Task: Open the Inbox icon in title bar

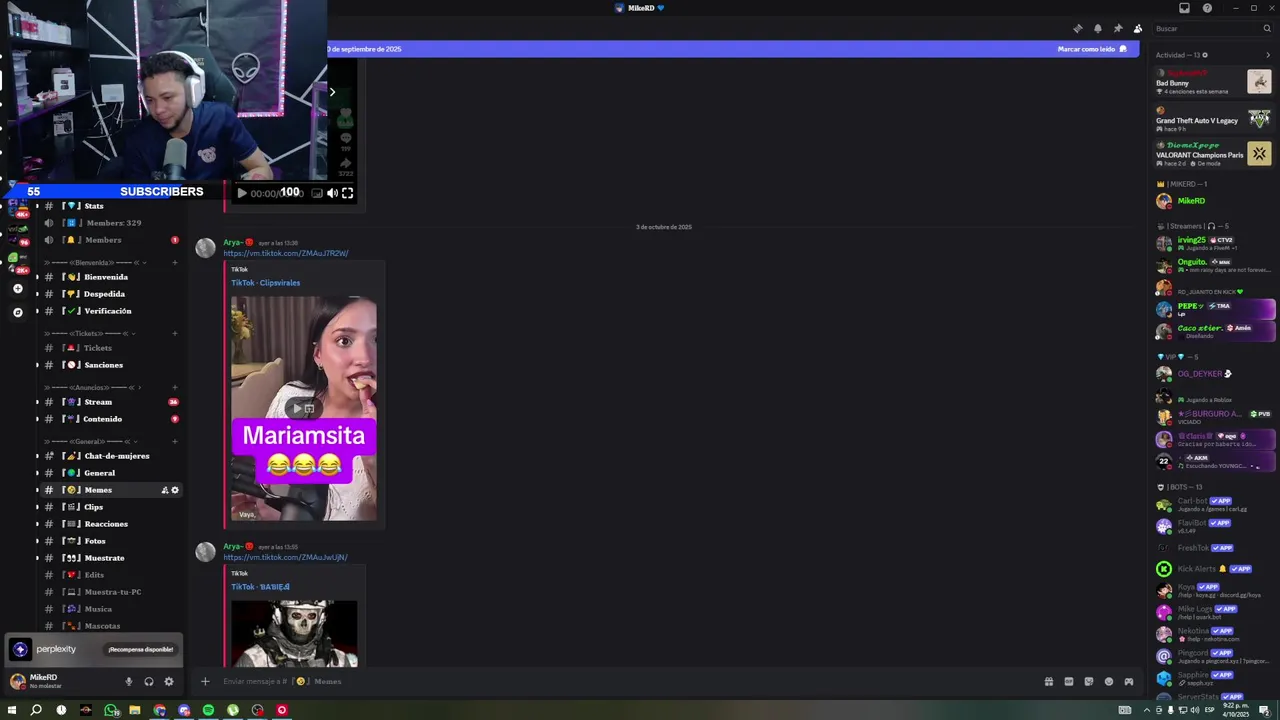Action: click(1184, 8)
